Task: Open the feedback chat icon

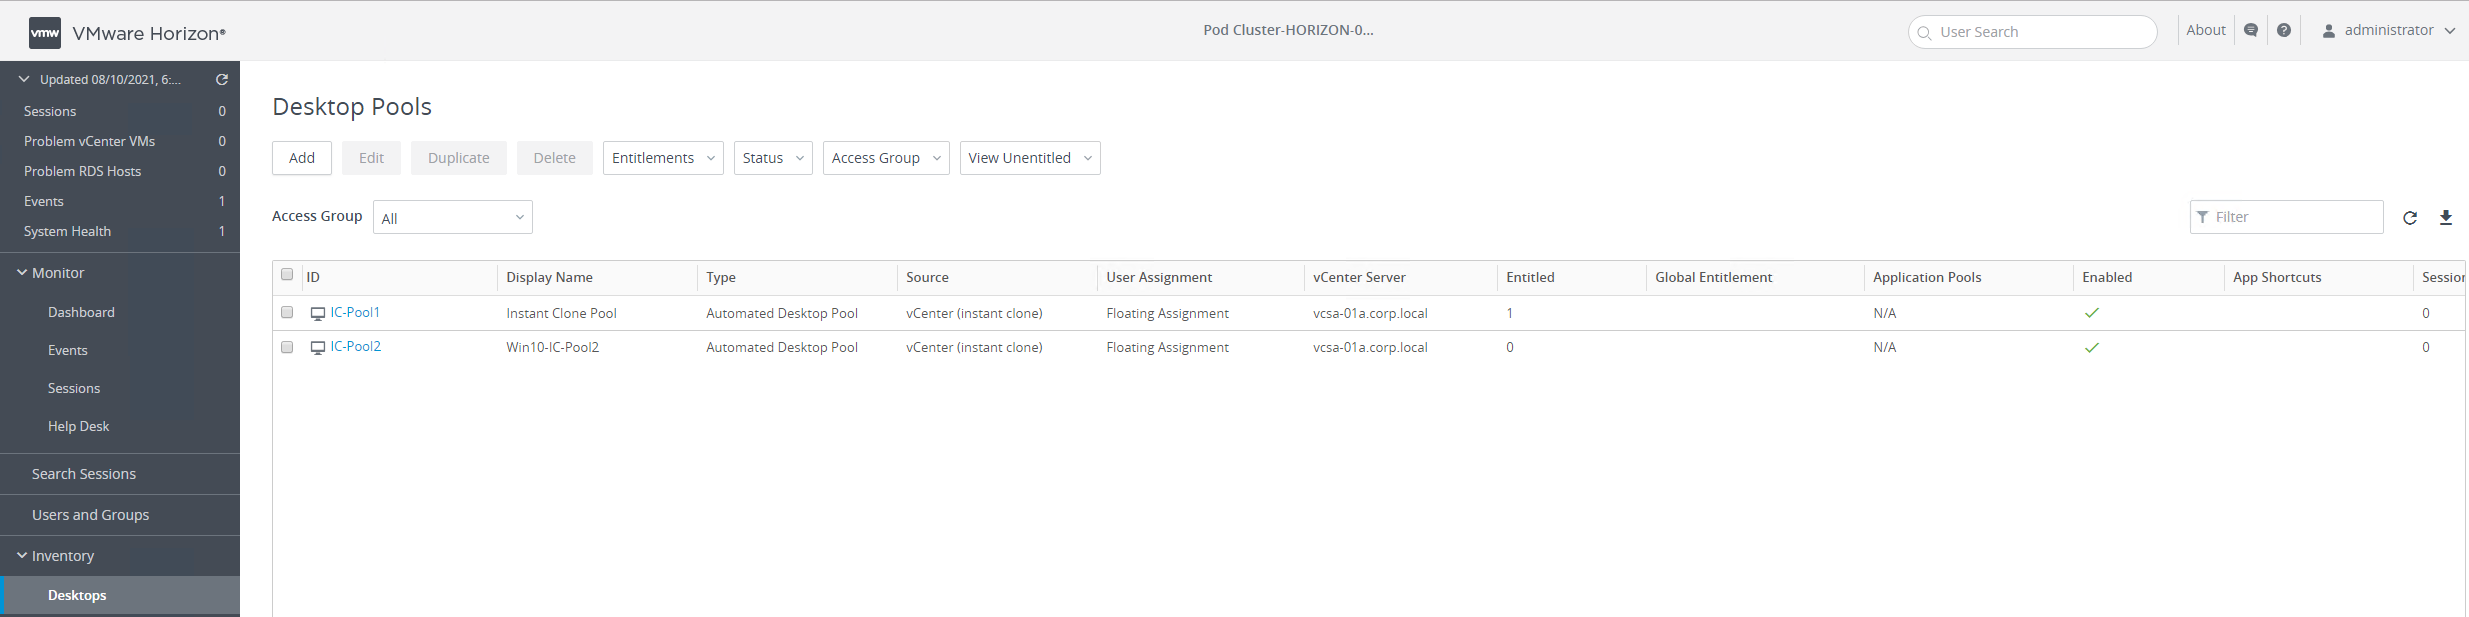Action: 2251,31
